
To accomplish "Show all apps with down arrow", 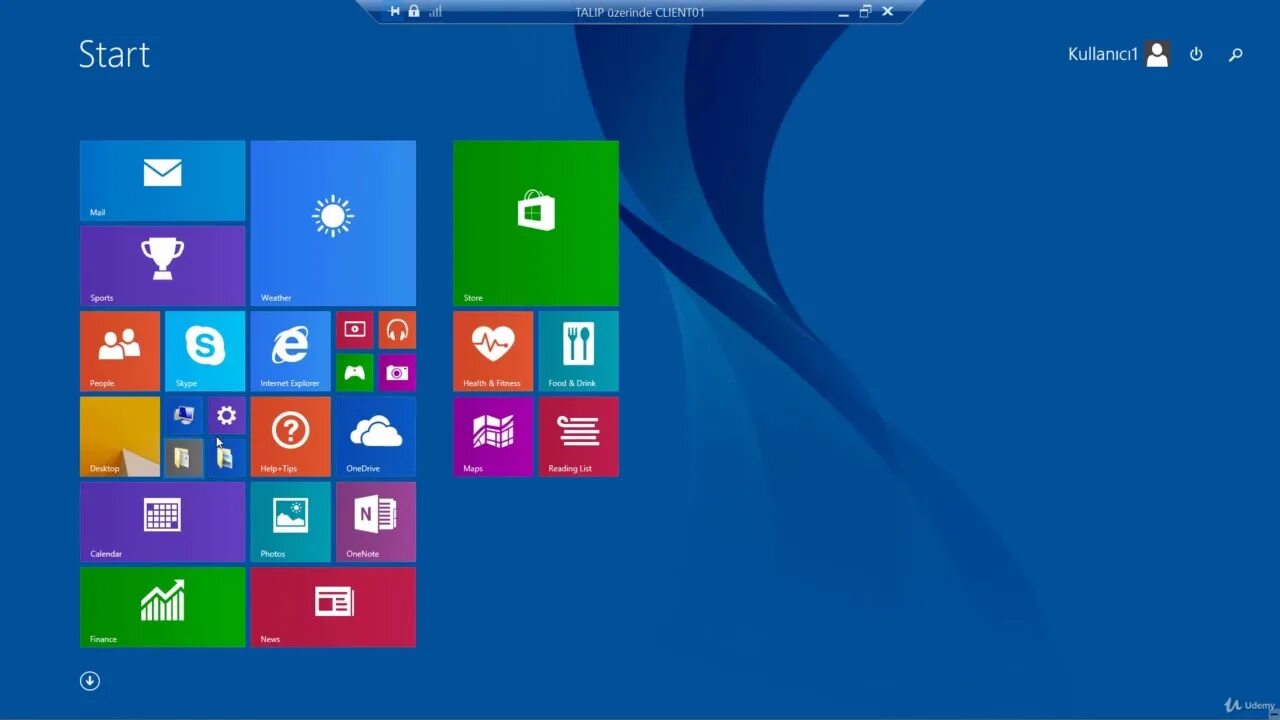I will (90, 681).
